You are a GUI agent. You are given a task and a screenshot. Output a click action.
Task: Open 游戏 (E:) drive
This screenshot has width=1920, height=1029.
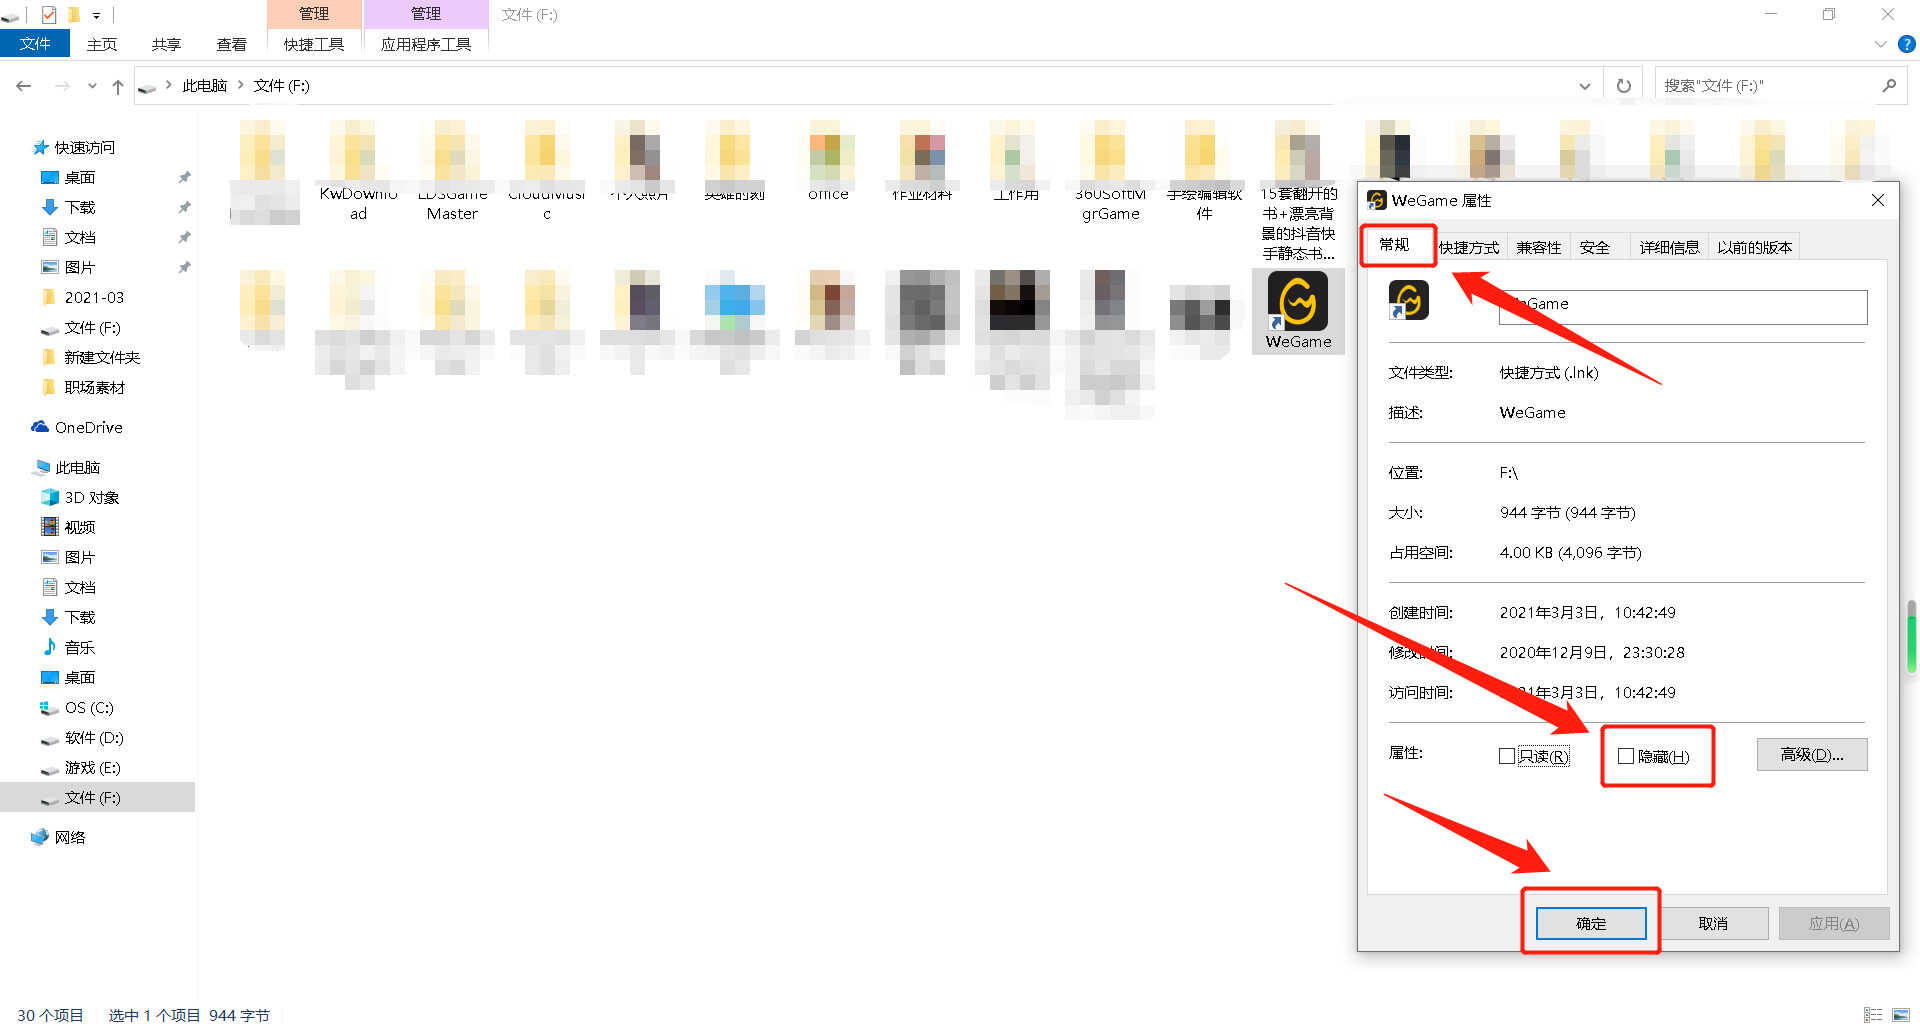[x=80, y=767]
